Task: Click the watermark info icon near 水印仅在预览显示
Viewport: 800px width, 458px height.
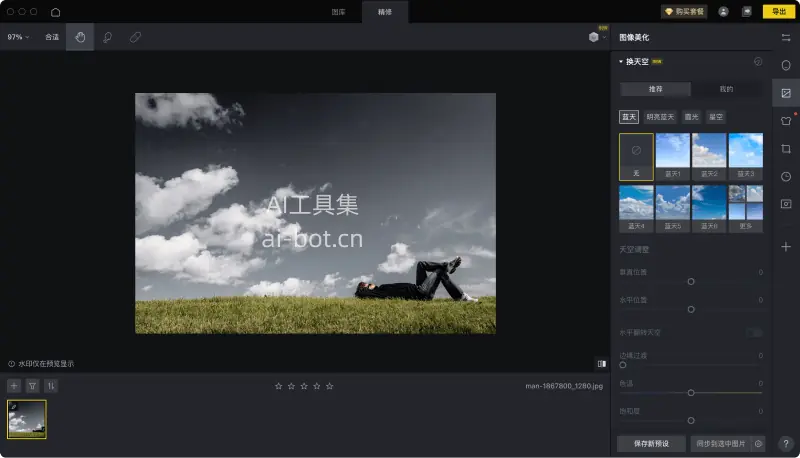Action: point(11,364)
